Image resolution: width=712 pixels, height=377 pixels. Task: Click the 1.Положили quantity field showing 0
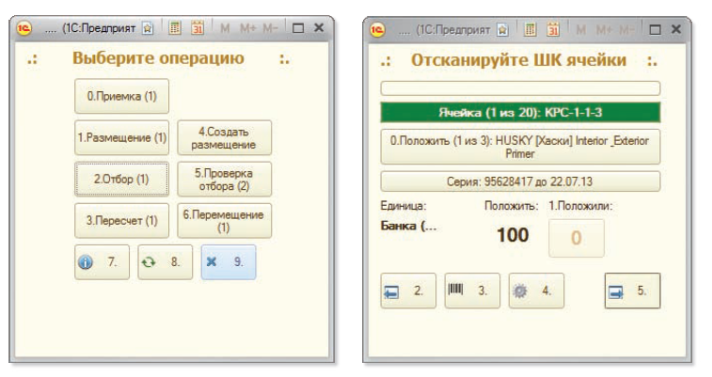click(576, 238)
